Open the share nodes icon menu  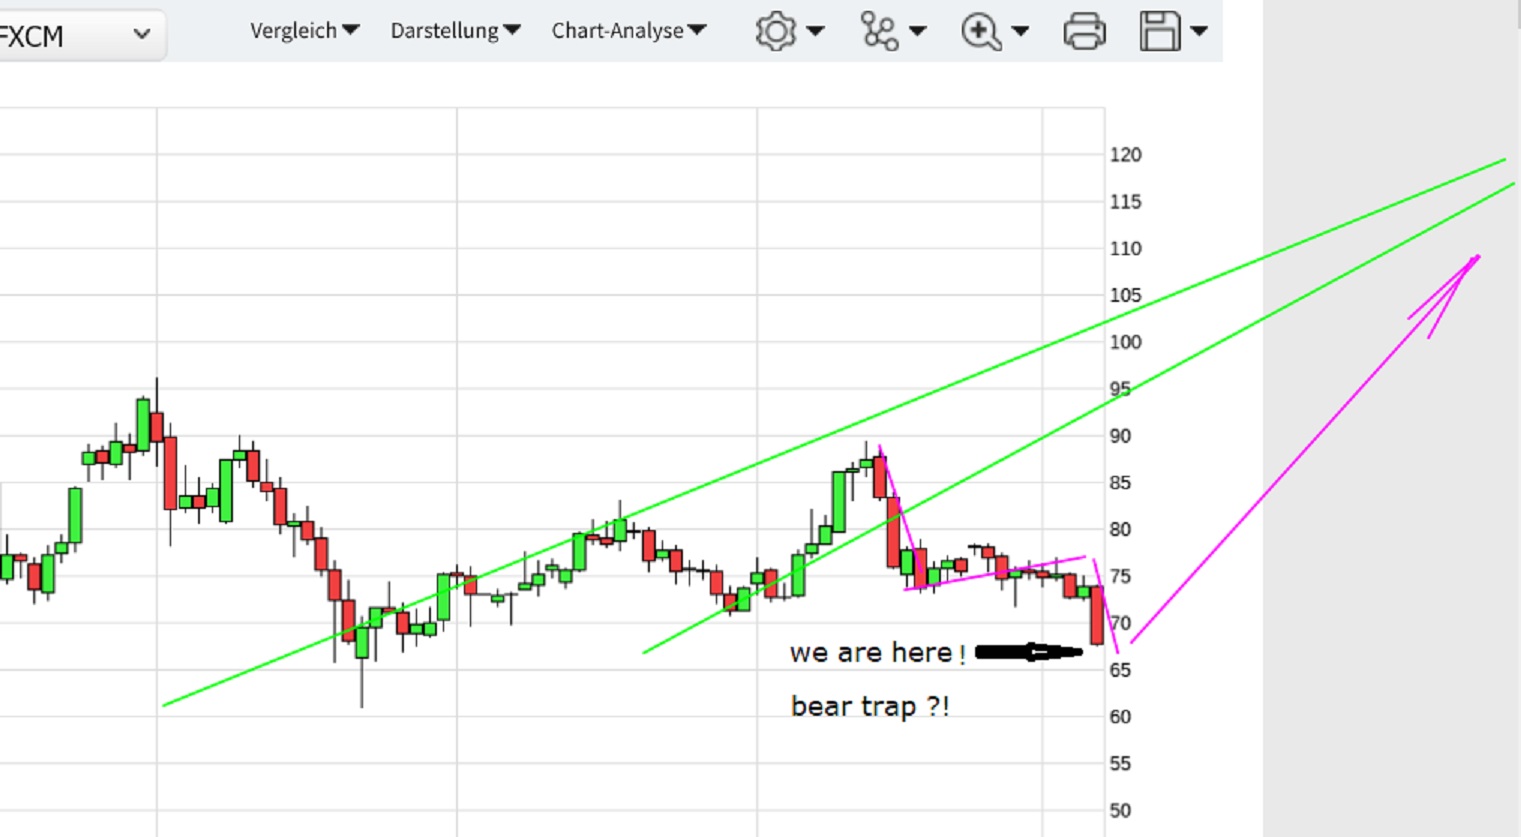(x=893, y=31)
